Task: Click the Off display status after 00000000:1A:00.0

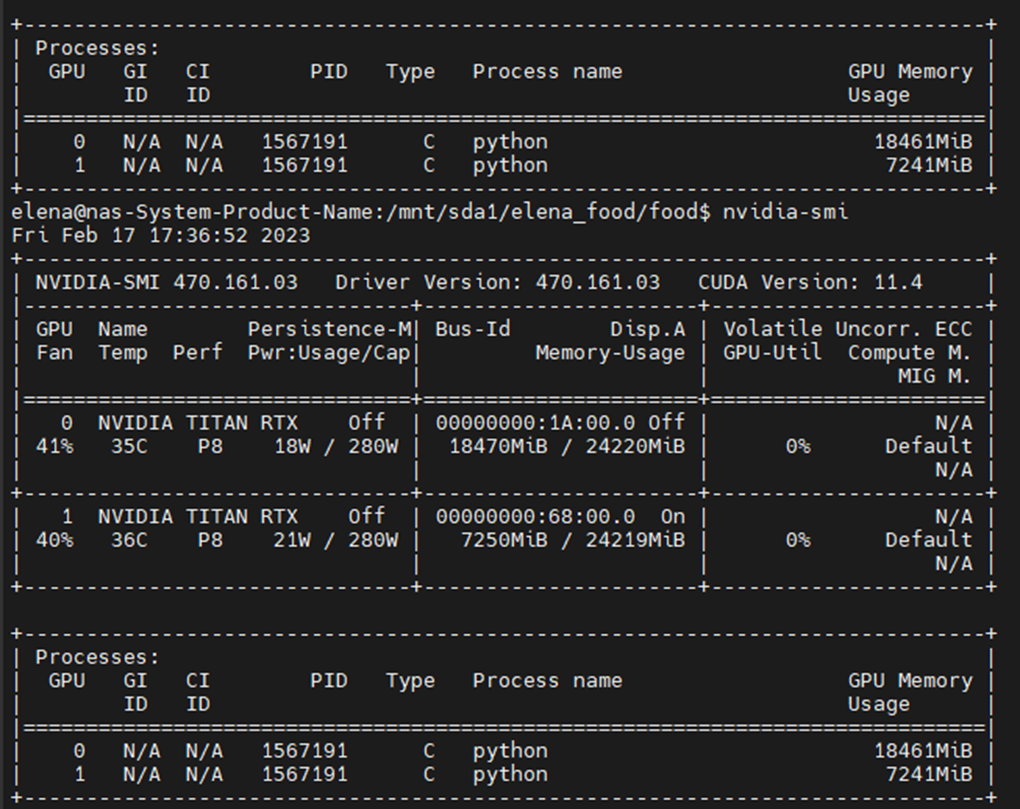Action: [666, 423]
